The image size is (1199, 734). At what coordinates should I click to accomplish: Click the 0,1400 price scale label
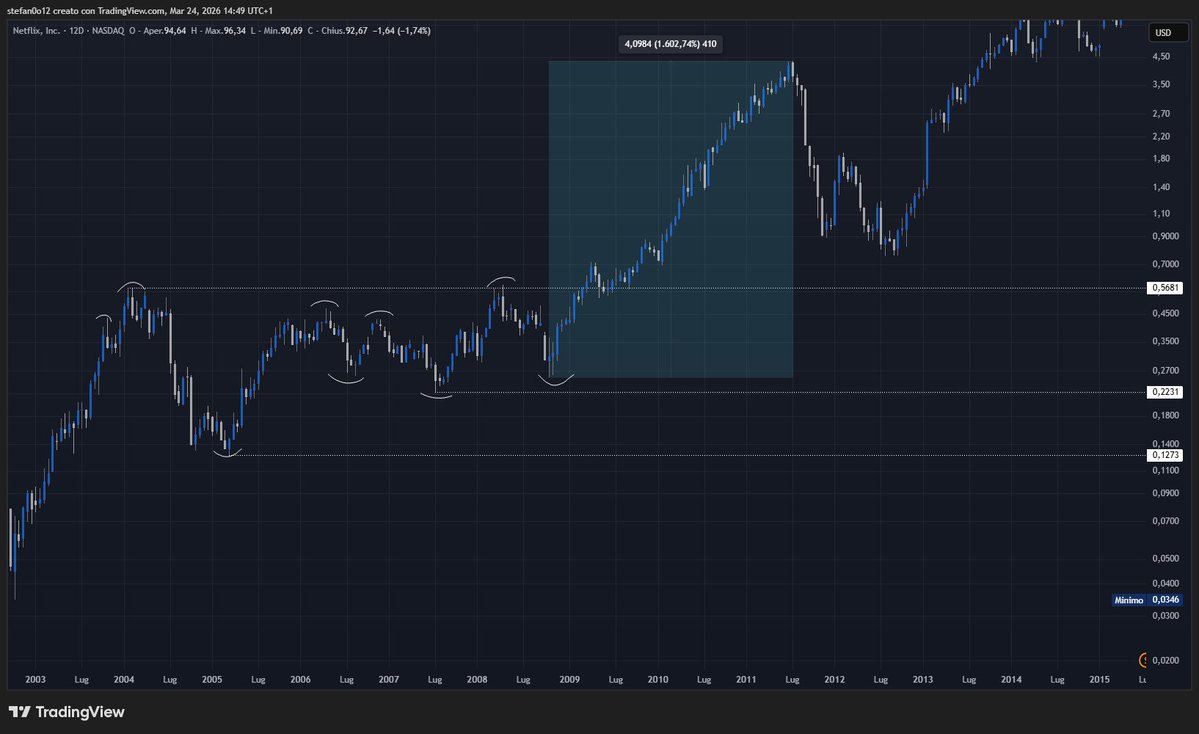click(x=1165, y=443)
